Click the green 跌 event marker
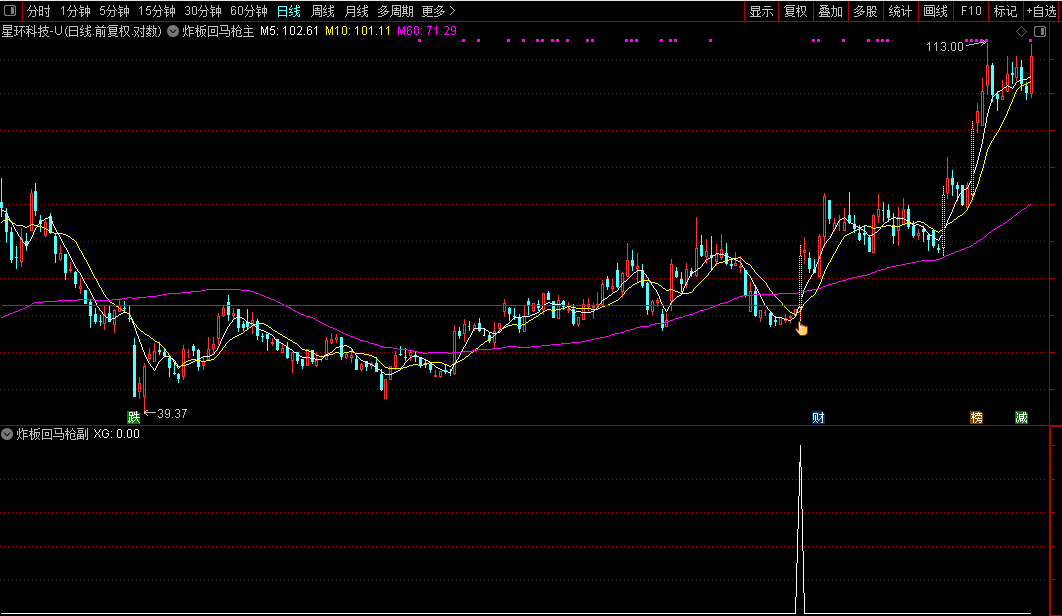This screenshot has height=616, width=1062. pyautogui.click(x=133, y=417)
